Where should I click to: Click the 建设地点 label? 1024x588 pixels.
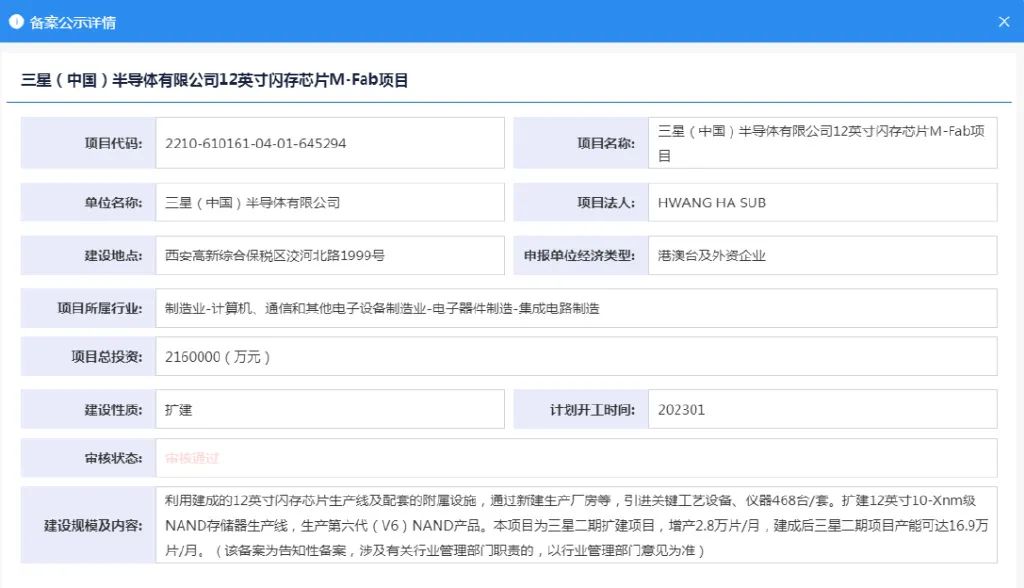pos(113,255)
